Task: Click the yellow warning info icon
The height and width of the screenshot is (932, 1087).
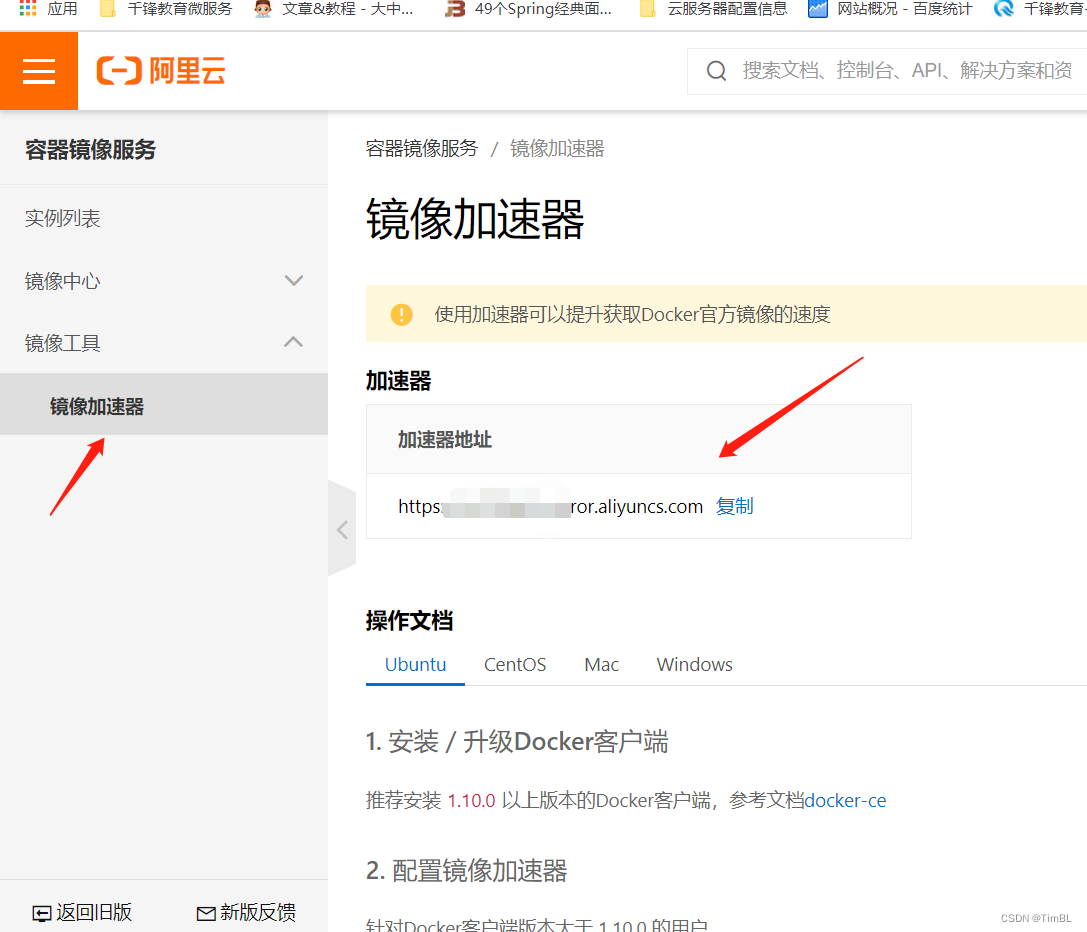Action: point(401,314)
